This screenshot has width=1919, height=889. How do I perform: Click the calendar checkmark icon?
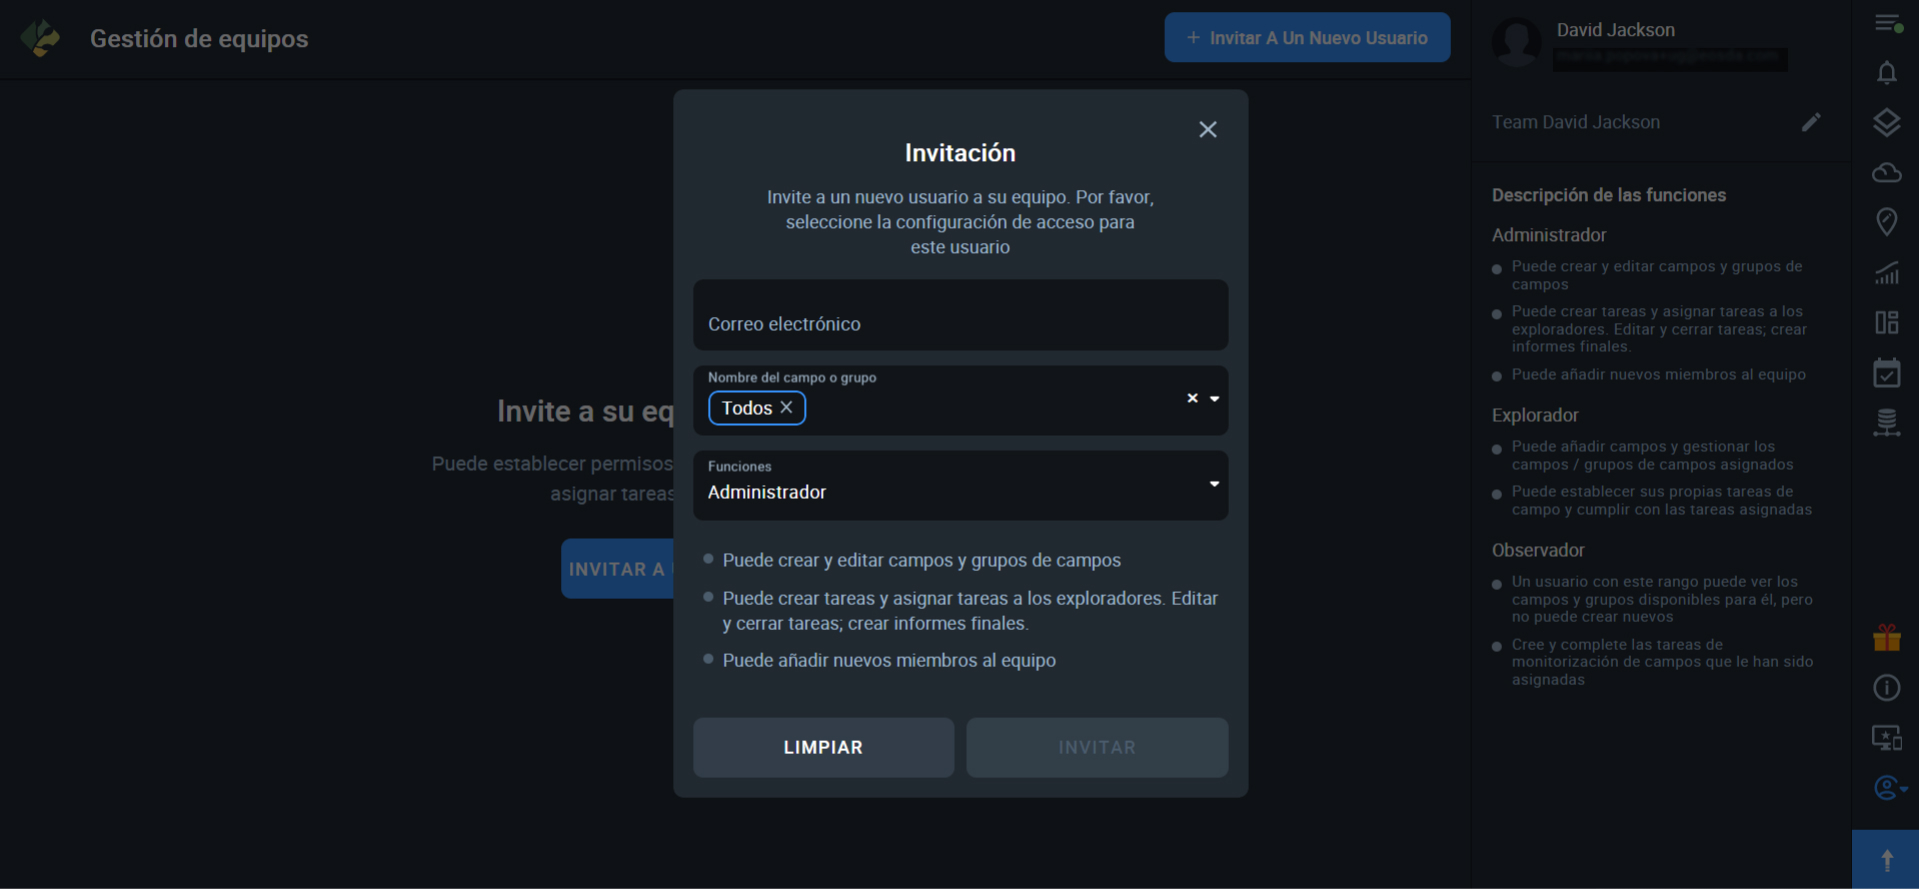tap(1886, 373)
